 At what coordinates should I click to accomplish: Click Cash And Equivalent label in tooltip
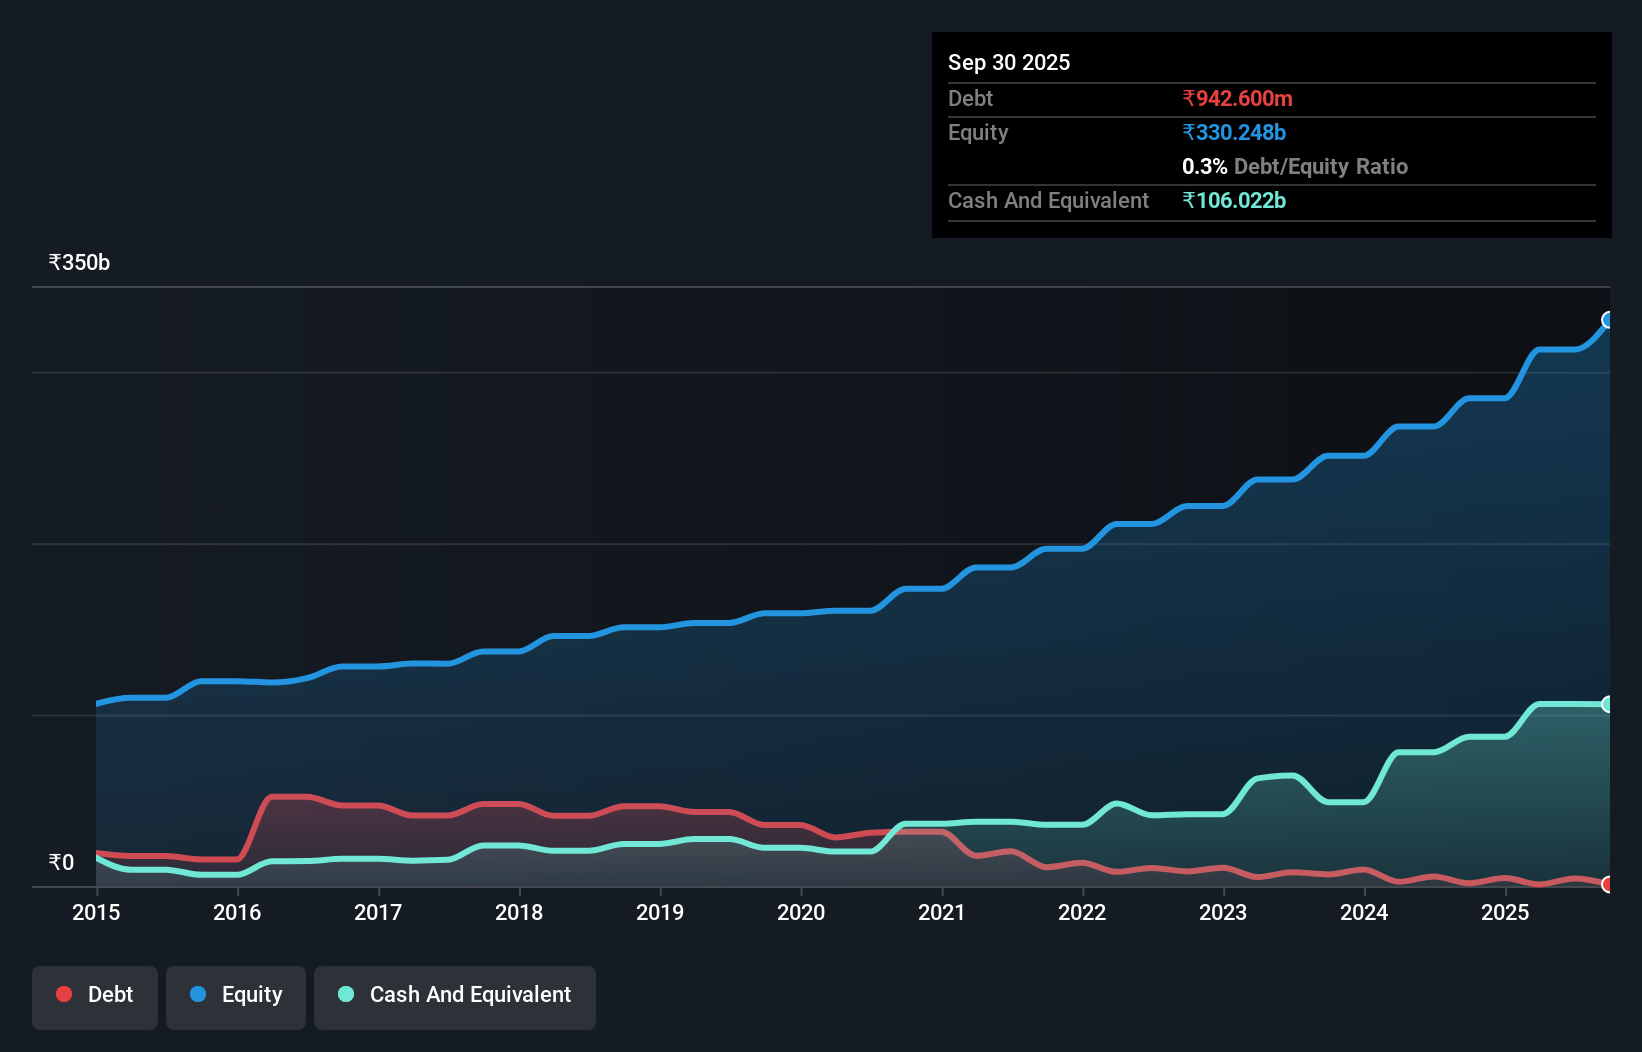[x=1048, y=200]
